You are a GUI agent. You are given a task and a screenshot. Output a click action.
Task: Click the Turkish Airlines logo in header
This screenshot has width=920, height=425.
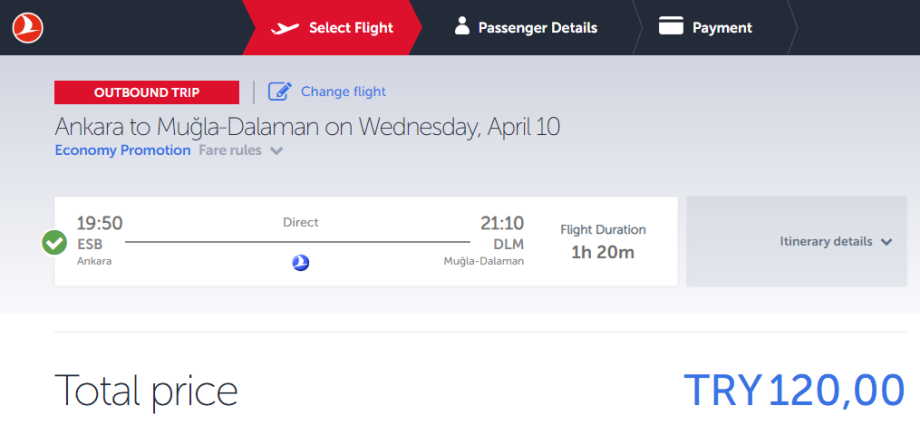[x=28, y=28]
